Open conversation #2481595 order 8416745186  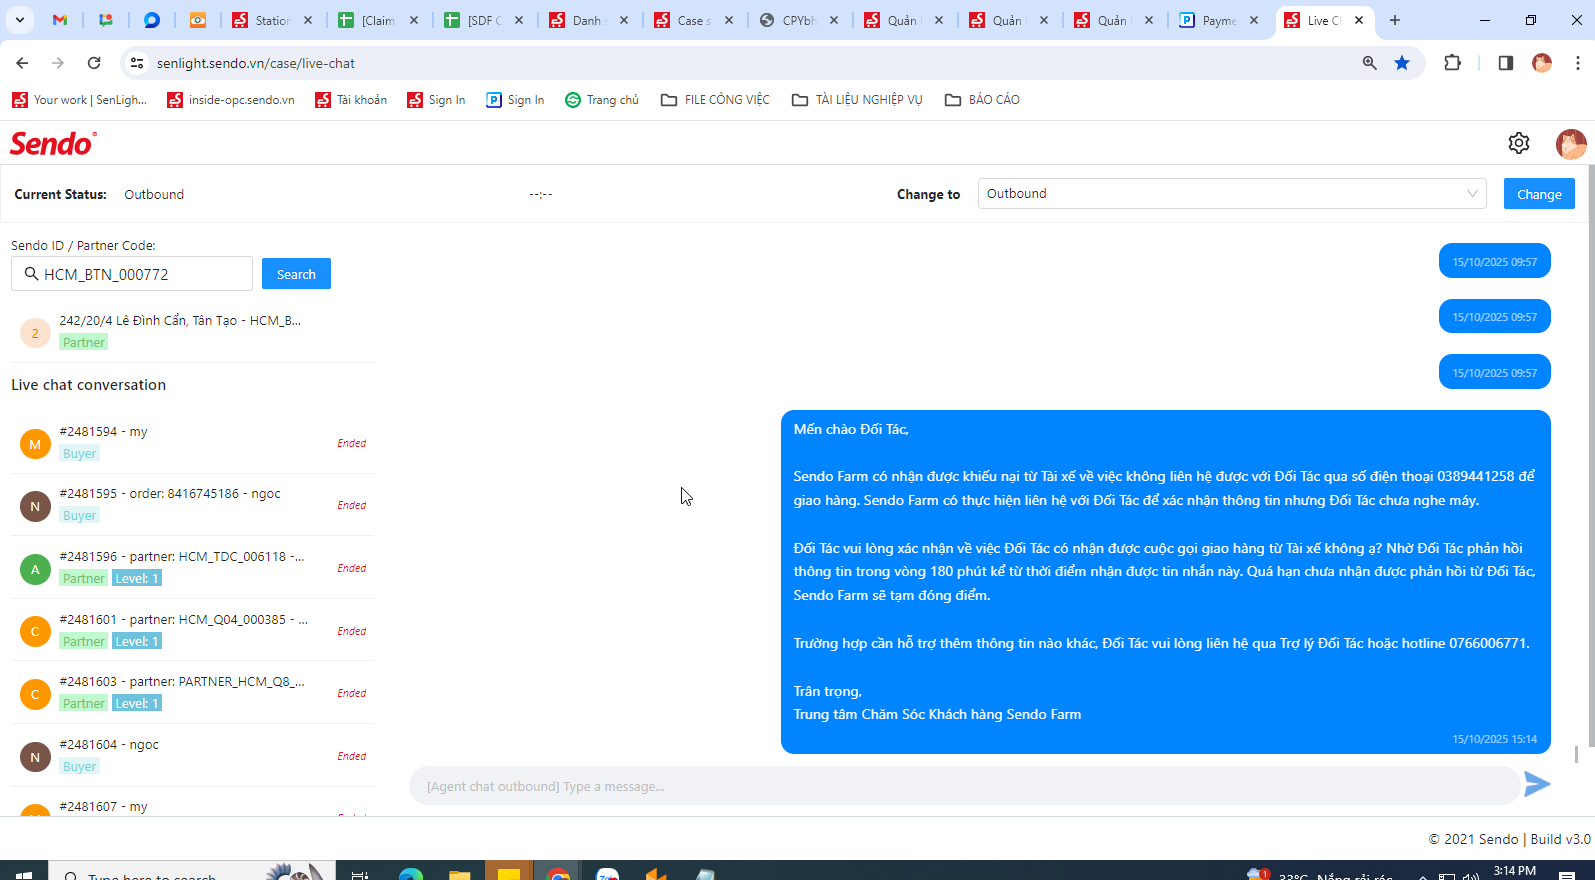pos(193,505)
